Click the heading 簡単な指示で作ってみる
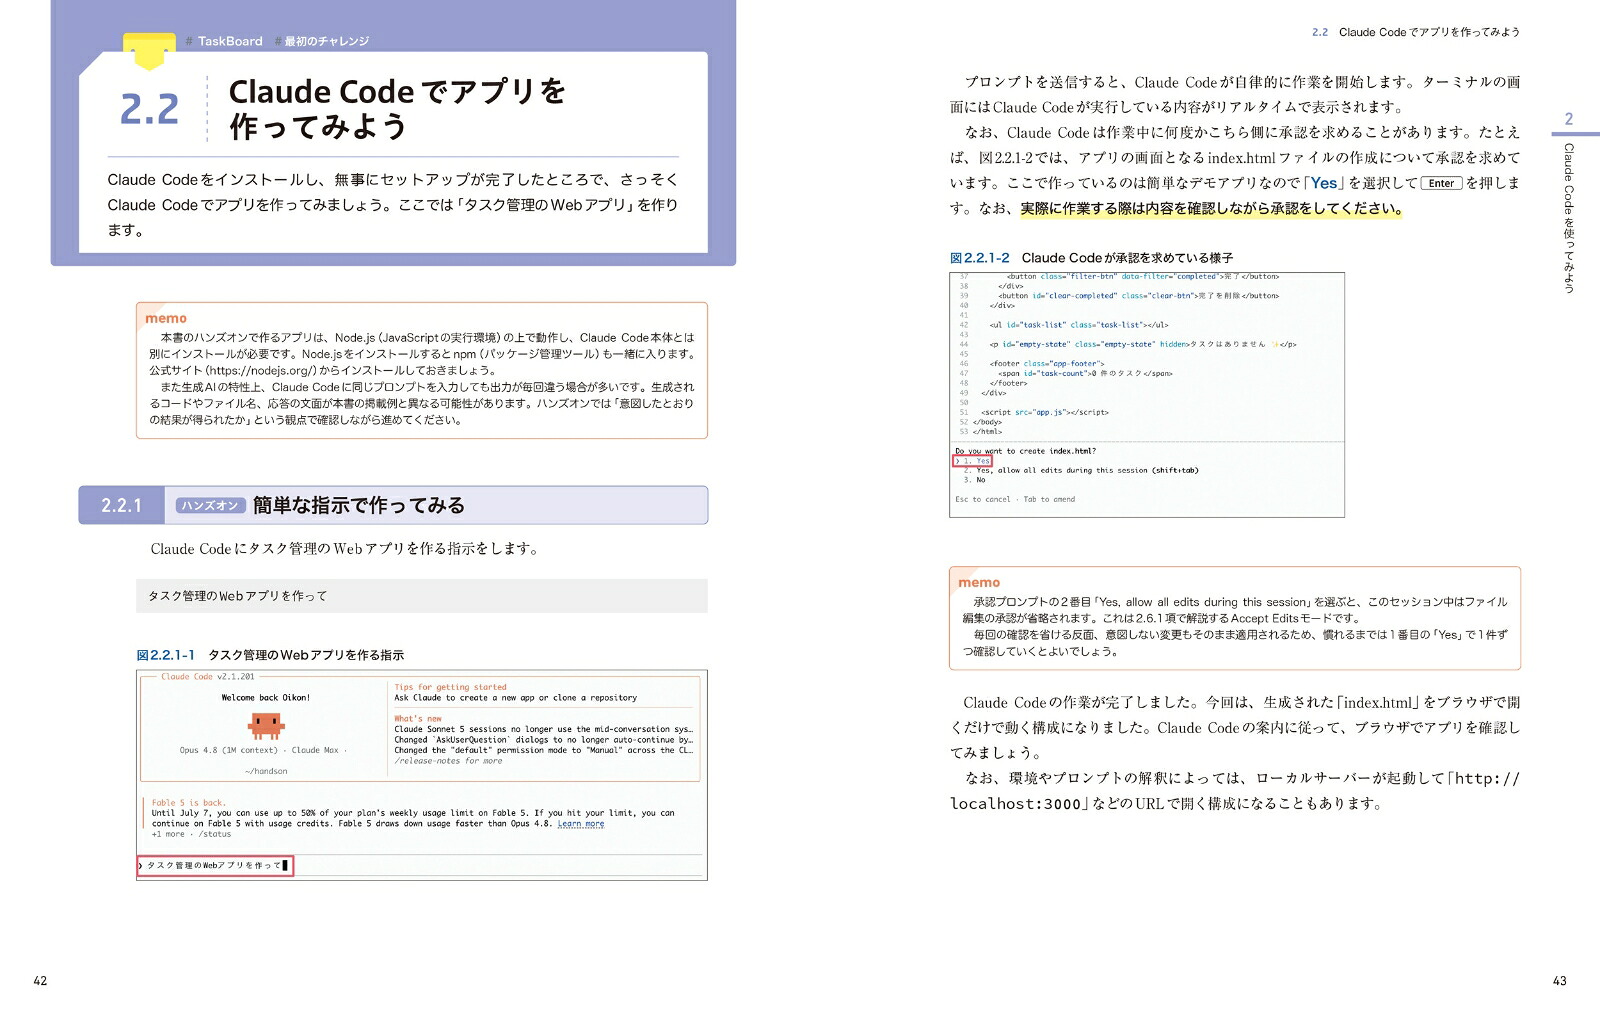The image size is (1600, 1020). click(358, 505)
